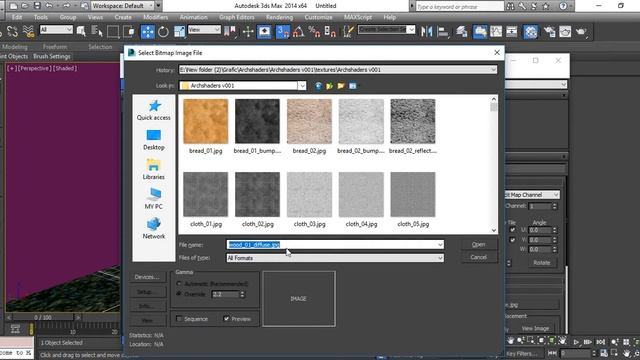Open the Rendered Frame Window icon
This screenshot has height=360, width=640.
(x=565, y=31)
